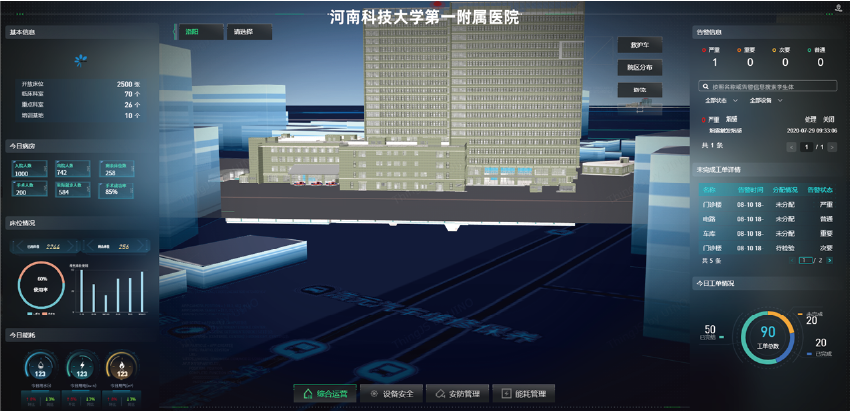Select the red 严重 alarm severity filter
851x412 pixels.
pyautogui.click(x=713, y=49)
